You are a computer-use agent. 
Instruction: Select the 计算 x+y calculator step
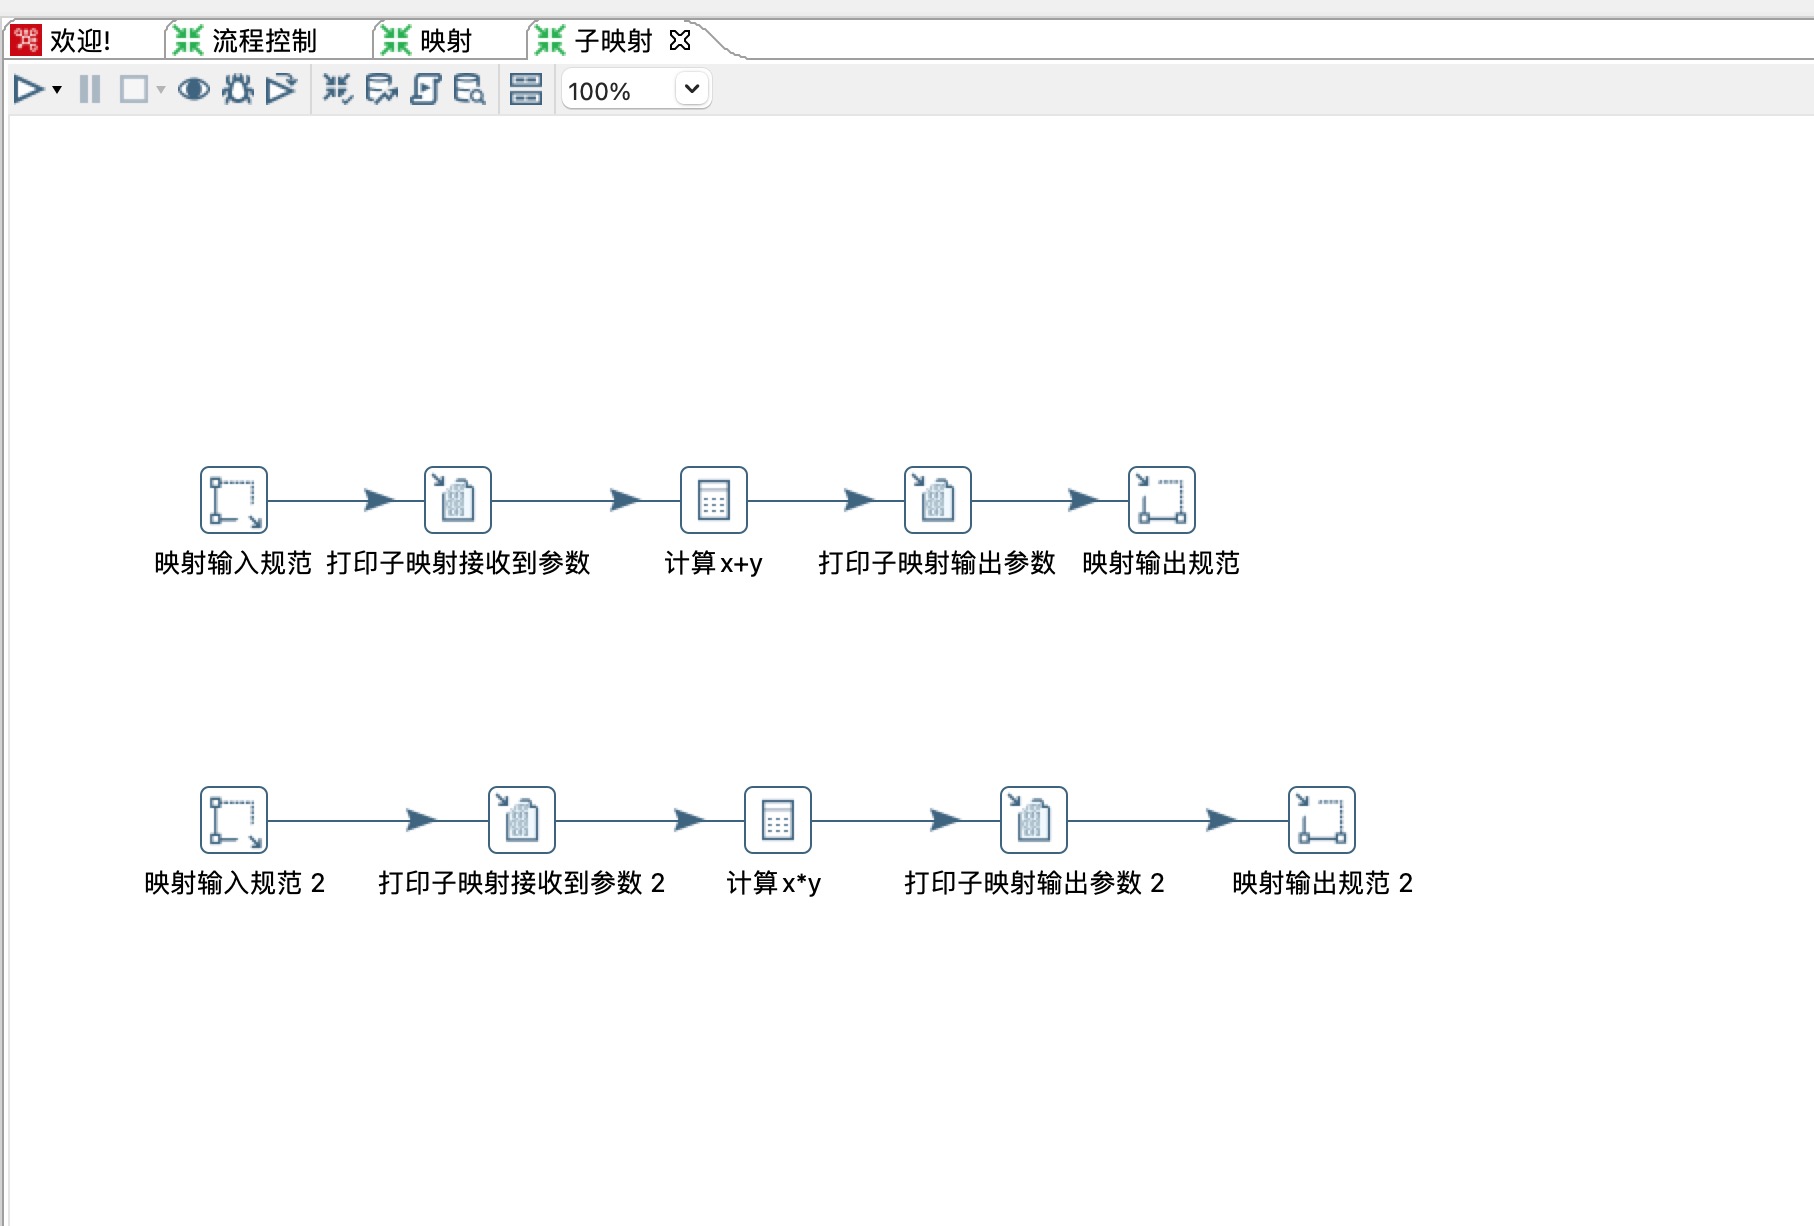[713, 500]
